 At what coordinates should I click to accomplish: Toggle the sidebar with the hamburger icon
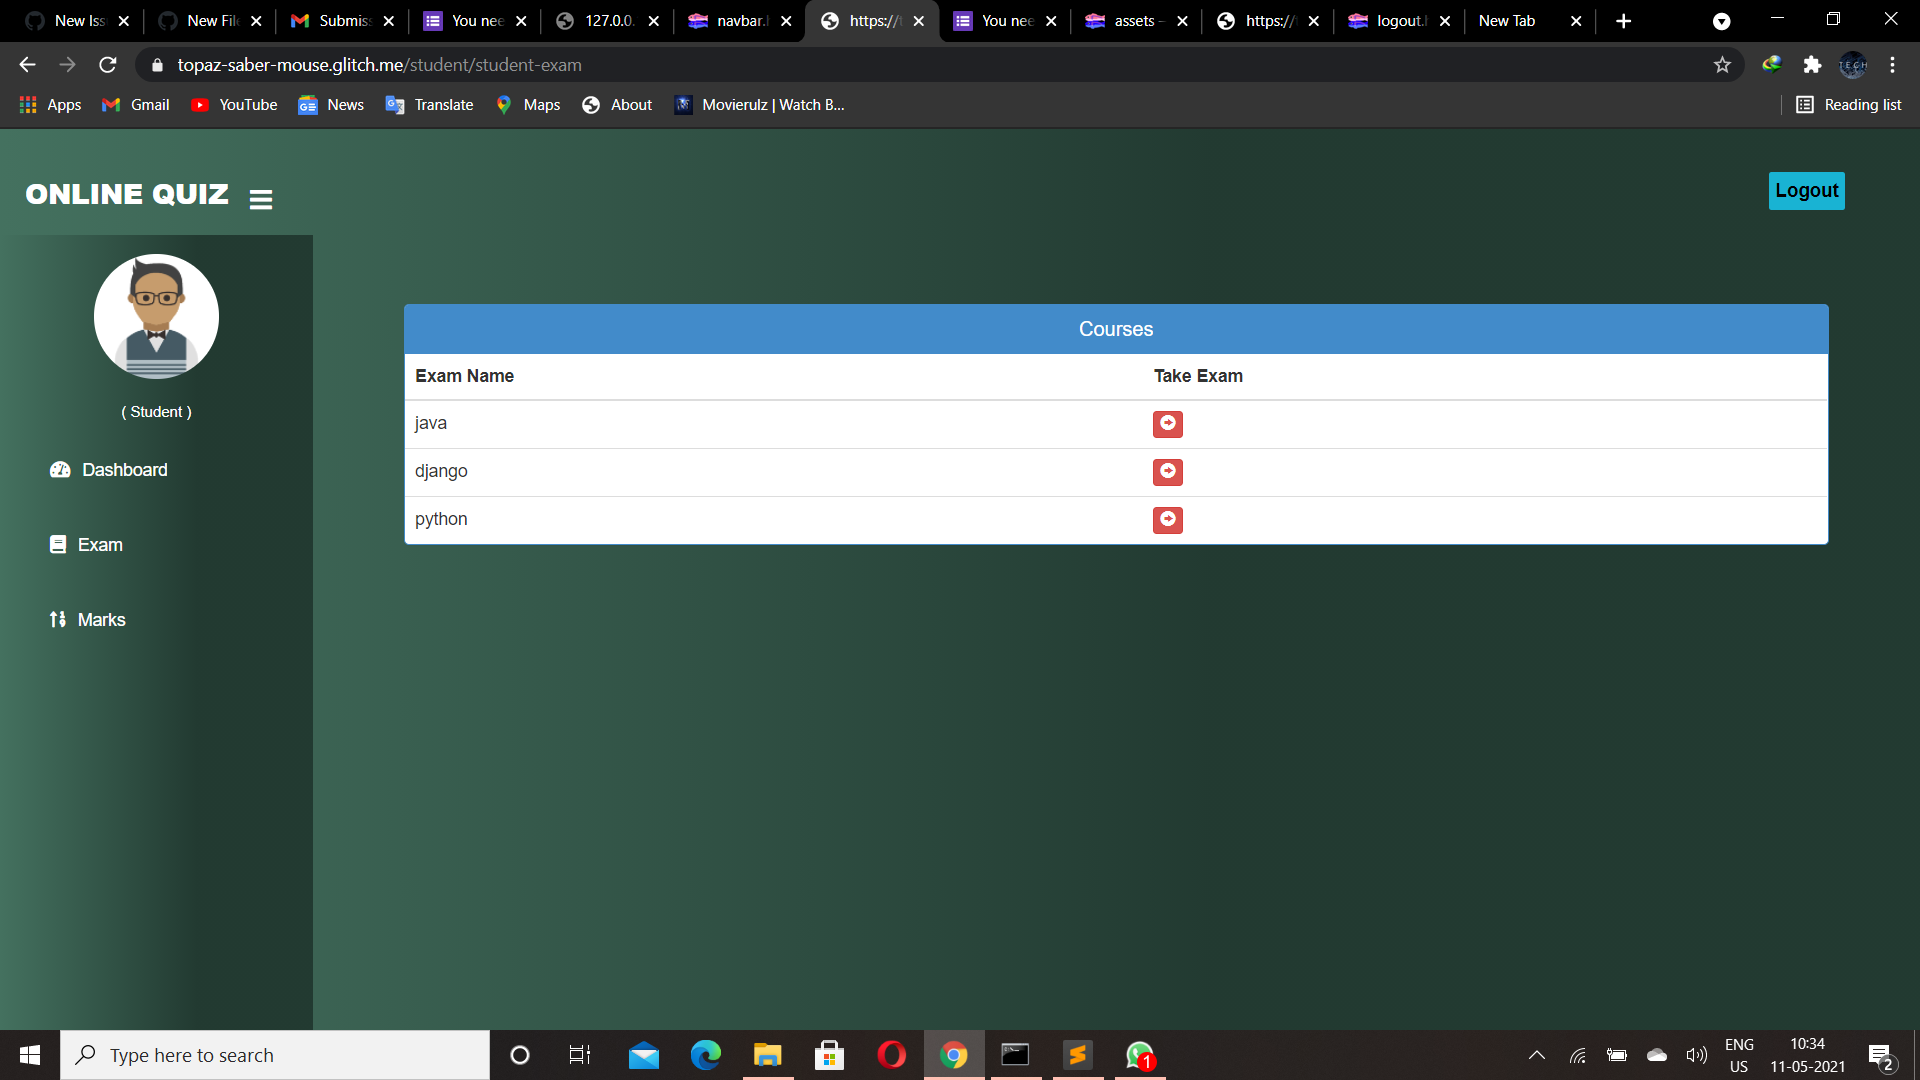coord(260,198)
